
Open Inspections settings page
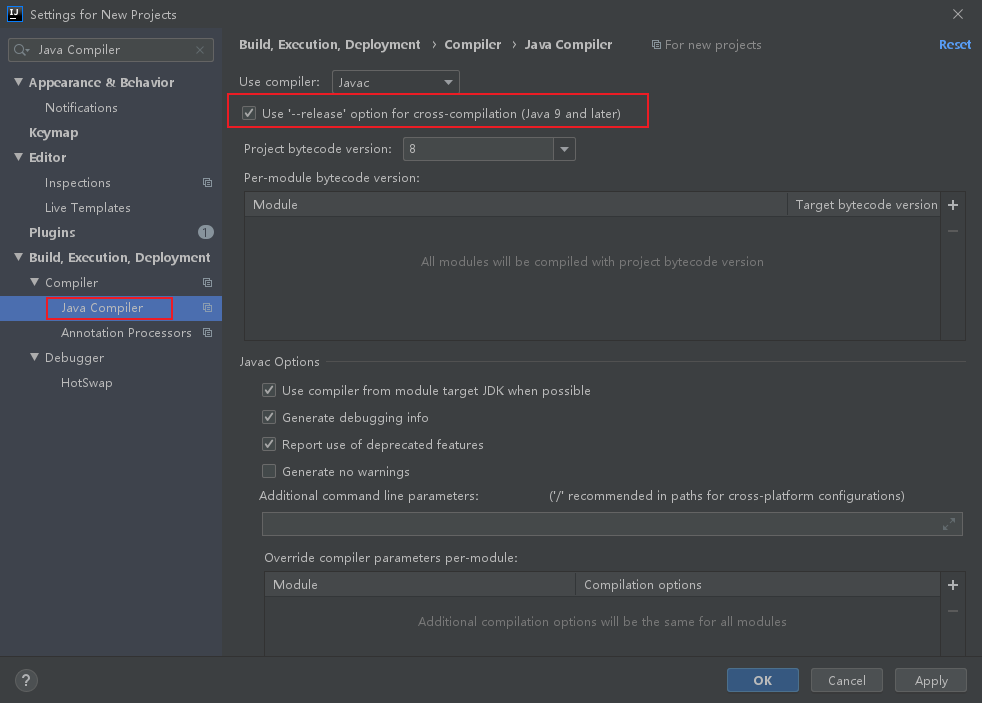[78, 183]
